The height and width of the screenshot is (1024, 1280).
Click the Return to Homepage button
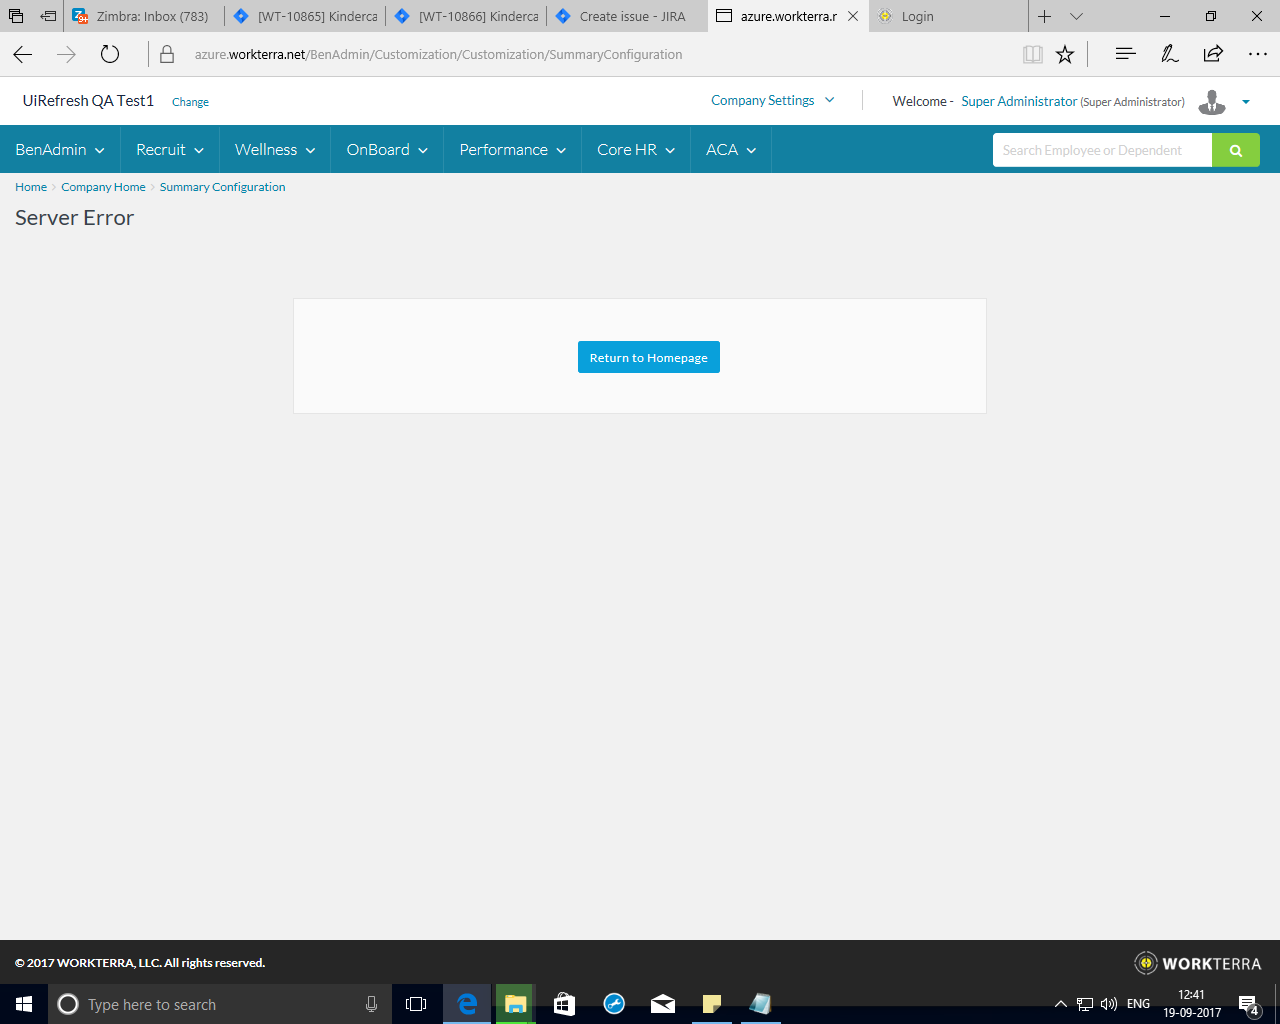[x=648, y=357]
